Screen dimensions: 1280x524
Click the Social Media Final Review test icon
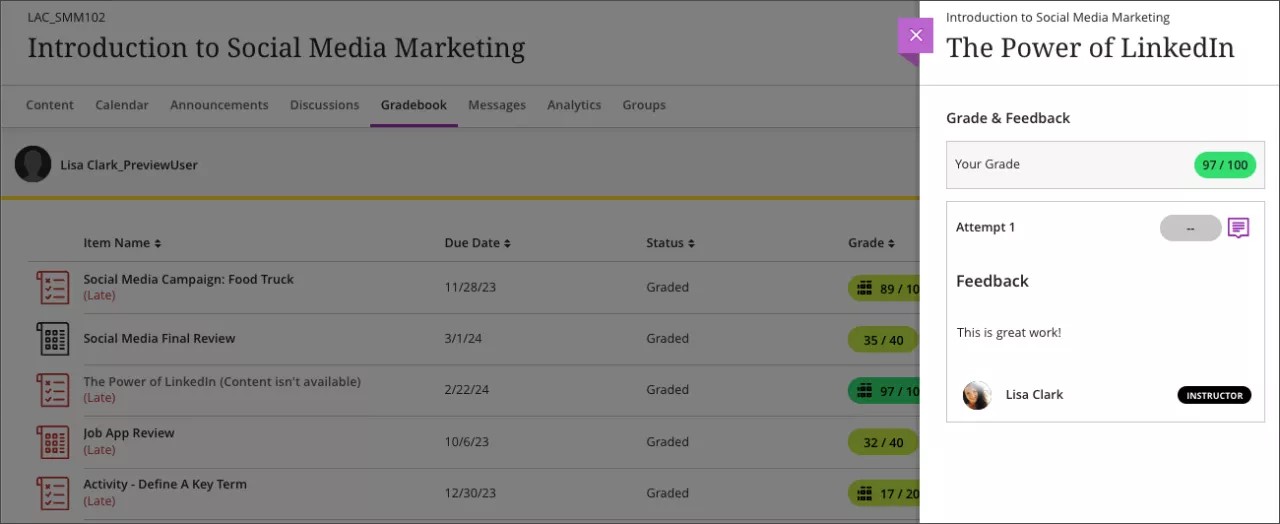click(53, 339)
